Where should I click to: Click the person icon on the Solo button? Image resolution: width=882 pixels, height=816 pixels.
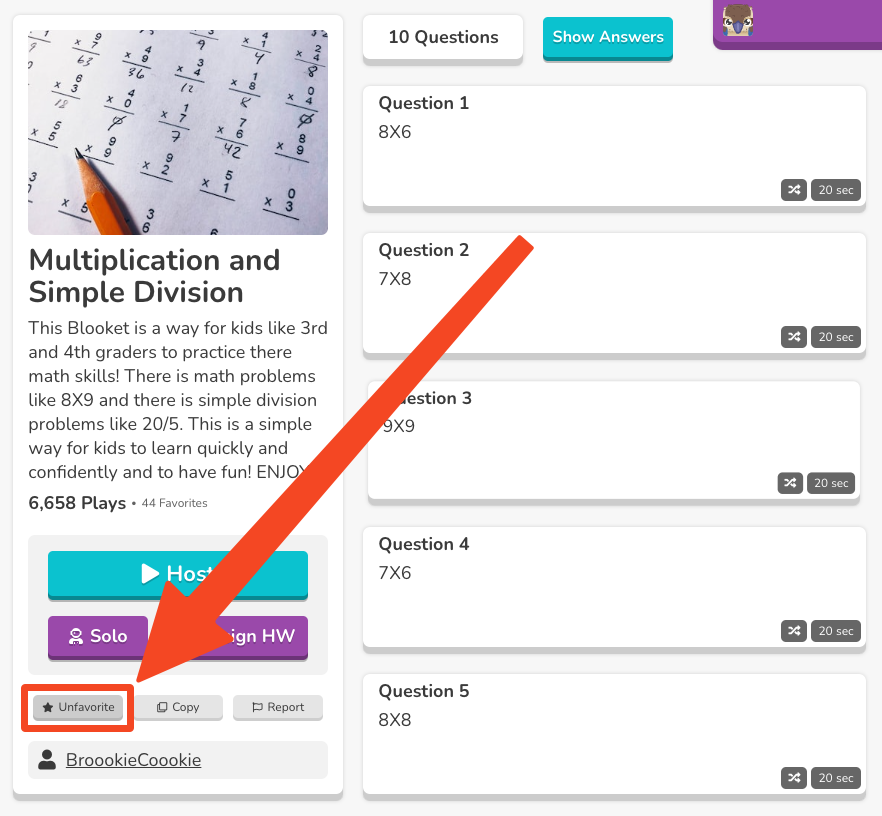[x=76, y=637]
